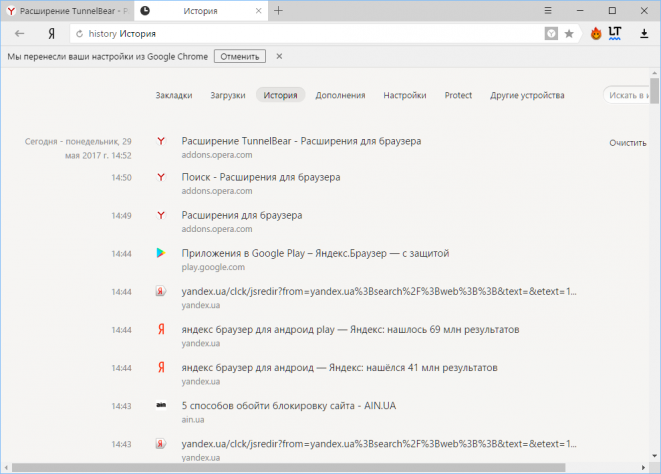Image resolution: width=661 pixels, height=474 pixels.
Task: Click the 14:50 timestamp
Action: (x=121, y=178)
